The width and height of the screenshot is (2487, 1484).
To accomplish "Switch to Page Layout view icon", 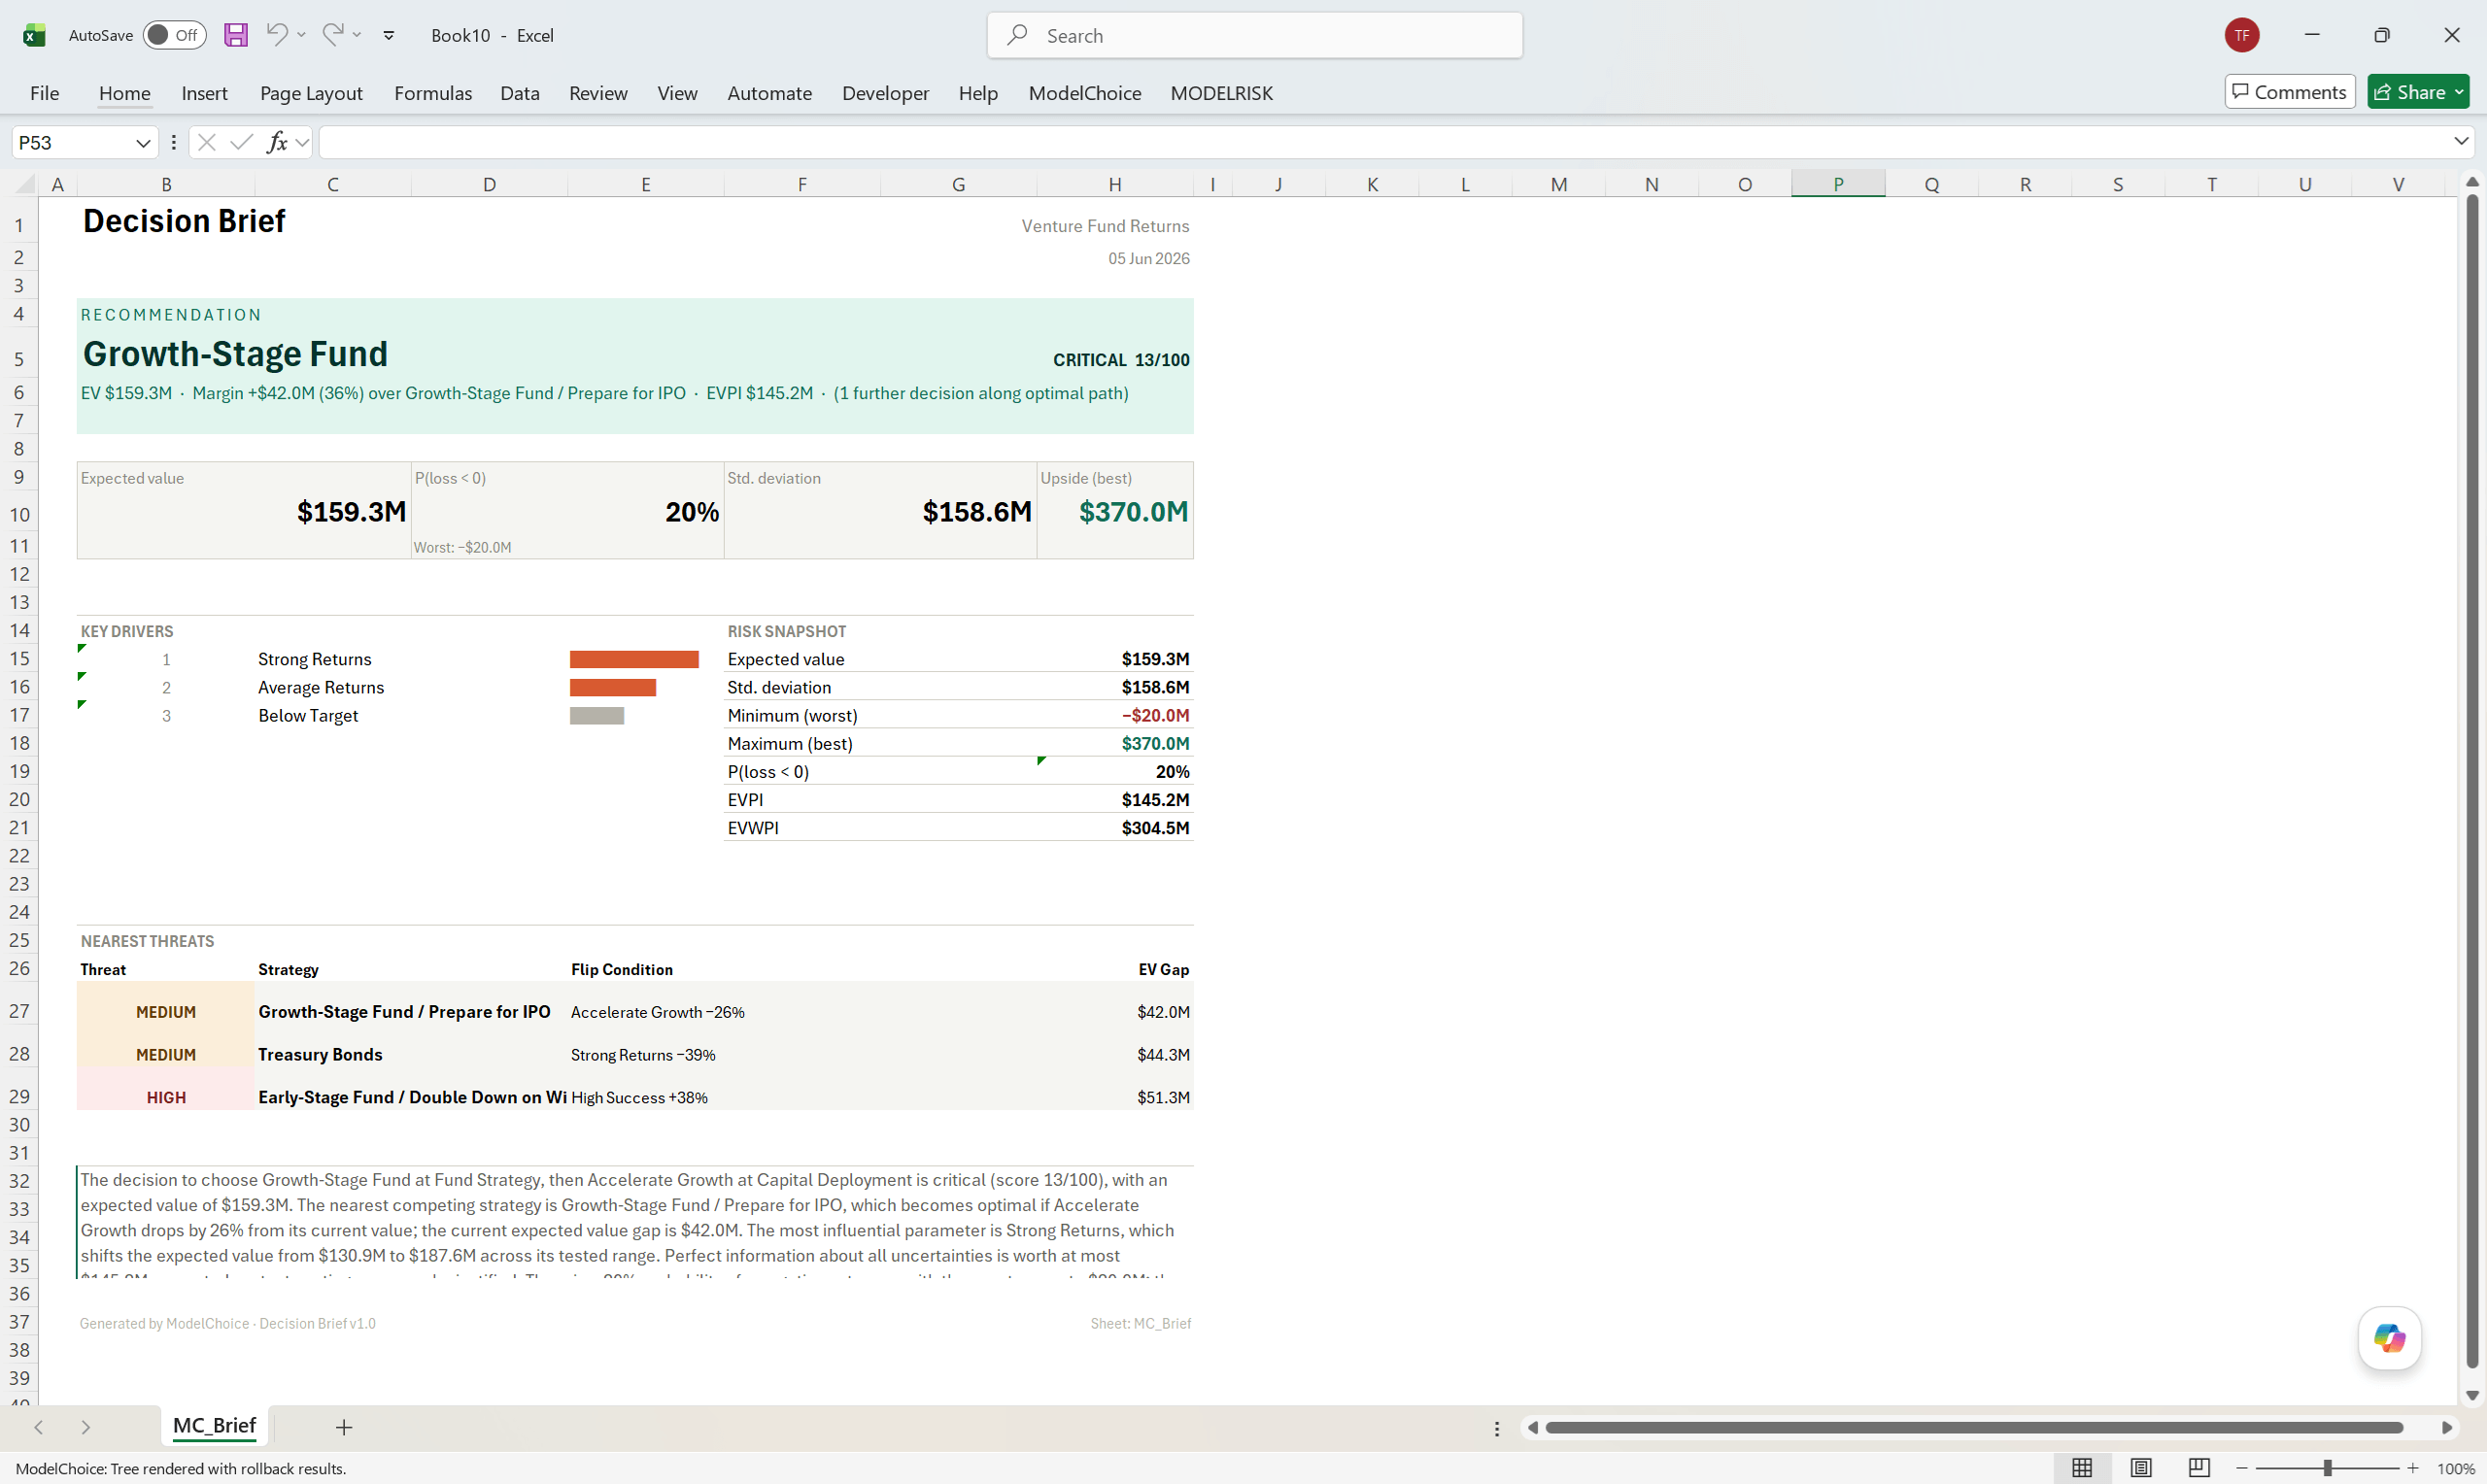I will point(2141,1468).
